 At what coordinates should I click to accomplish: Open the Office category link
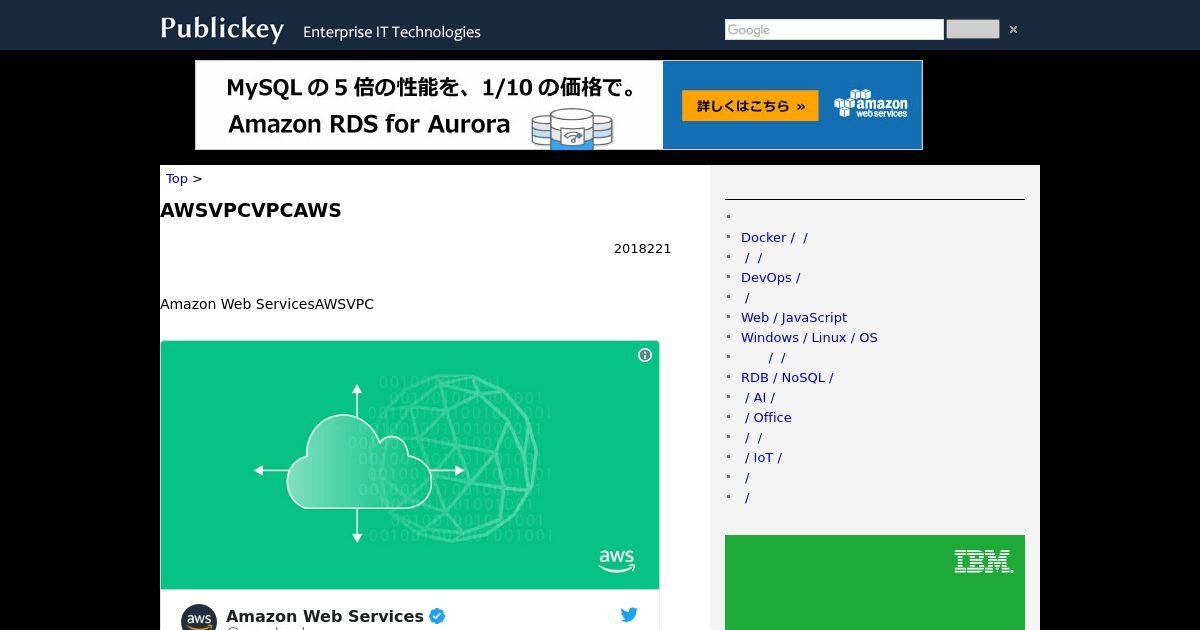(772, 417)
